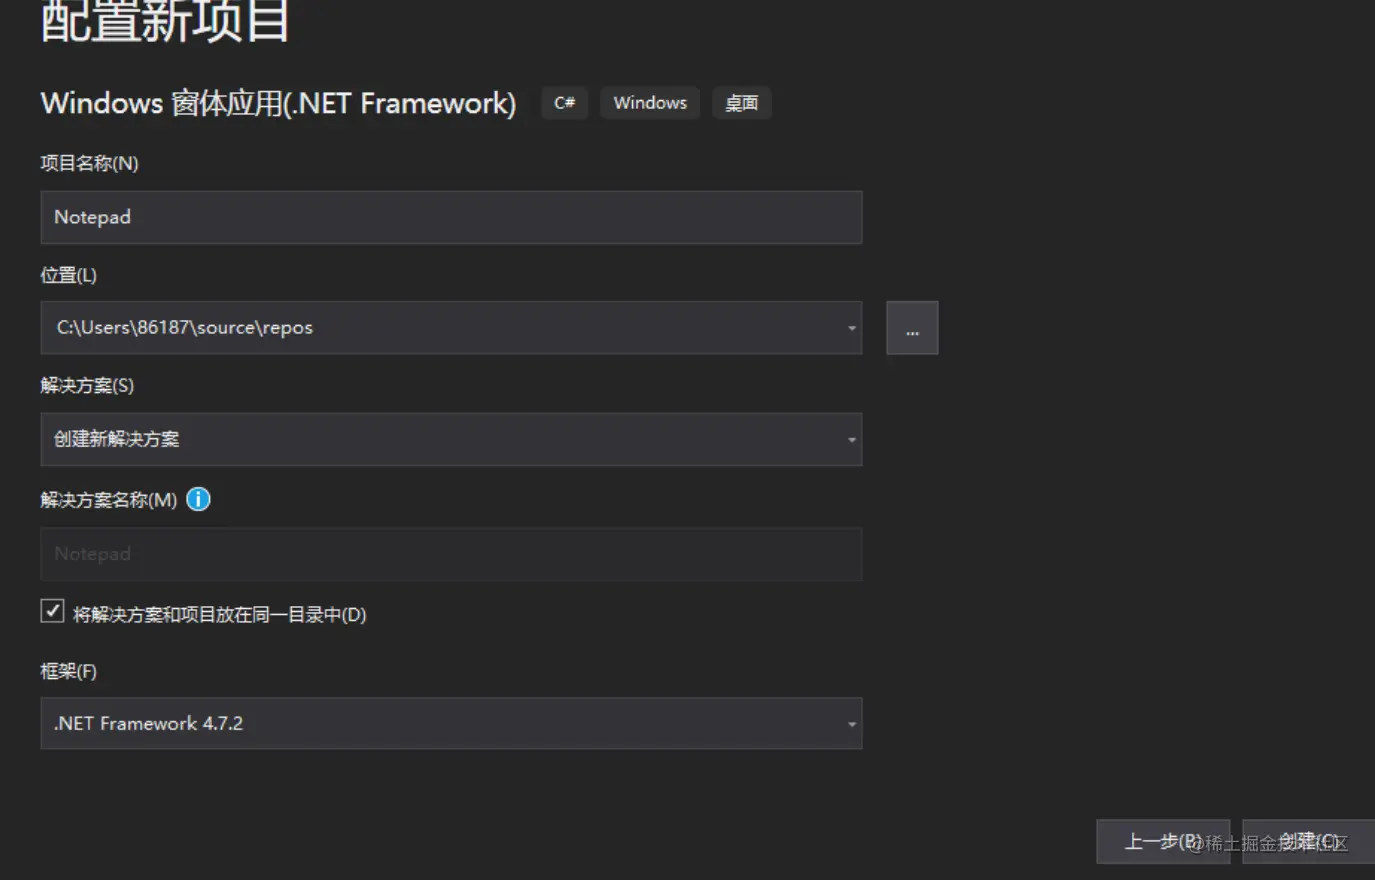Image resolution: width=1375 pixels, height=880 pixels.
Task: Click the 上一步 back button
Action: [1163, 841]
